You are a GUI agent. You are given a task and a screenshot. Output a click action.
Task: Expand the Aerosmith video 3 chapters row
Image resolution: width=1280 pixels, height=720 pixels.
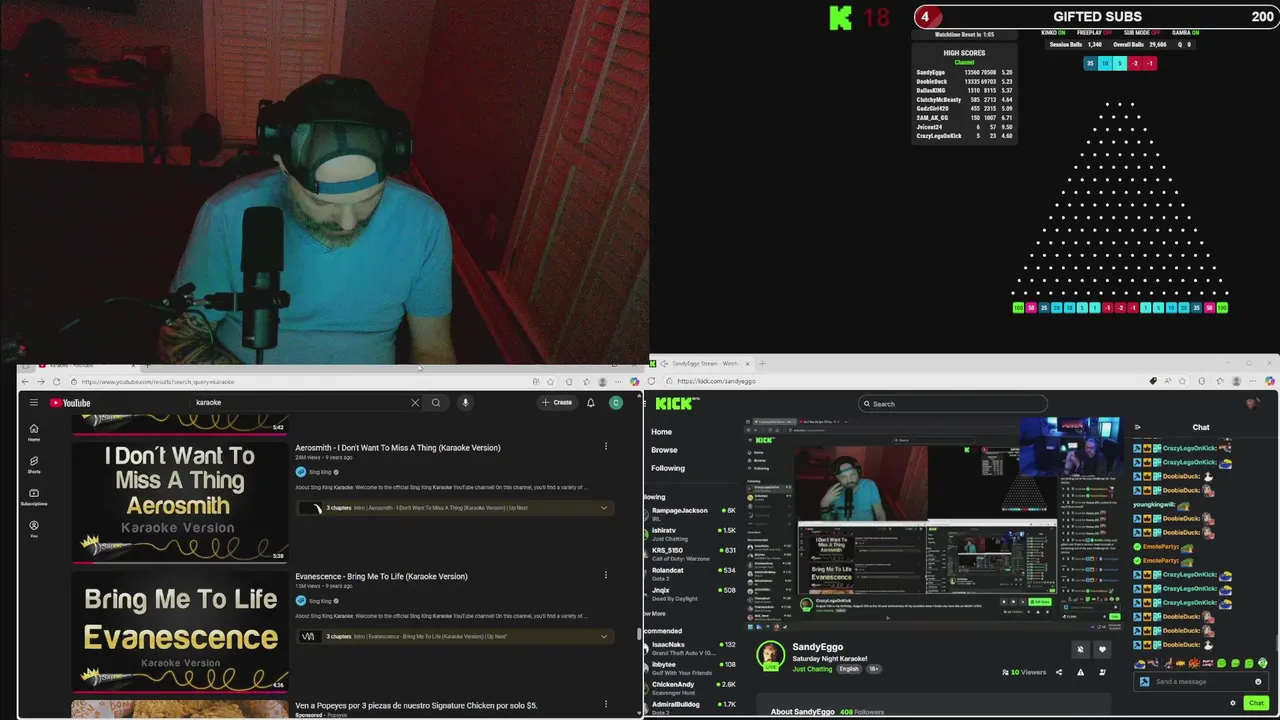(x=455, y=508)
